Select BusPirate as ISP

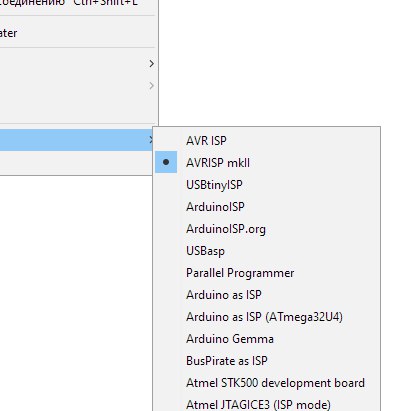click(266, 360)
